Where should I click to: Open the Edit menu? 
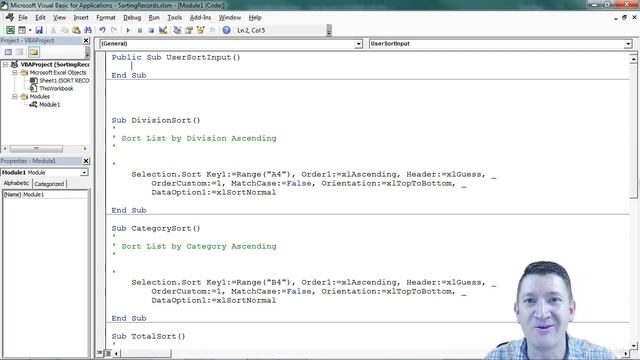(x=40, y=18)
